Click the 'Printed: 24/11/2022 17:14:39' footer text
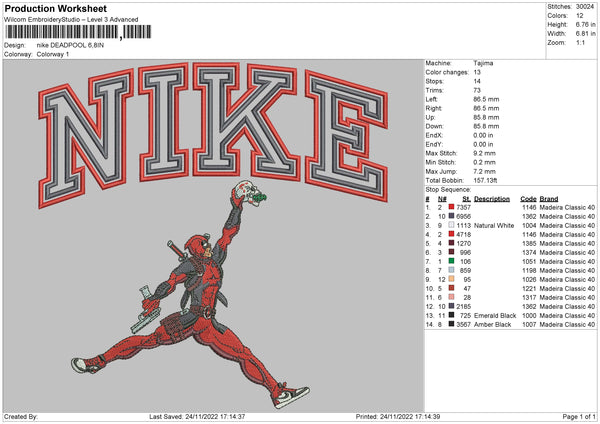The width and height of the screenshot is (600, 424). [398, 416]
